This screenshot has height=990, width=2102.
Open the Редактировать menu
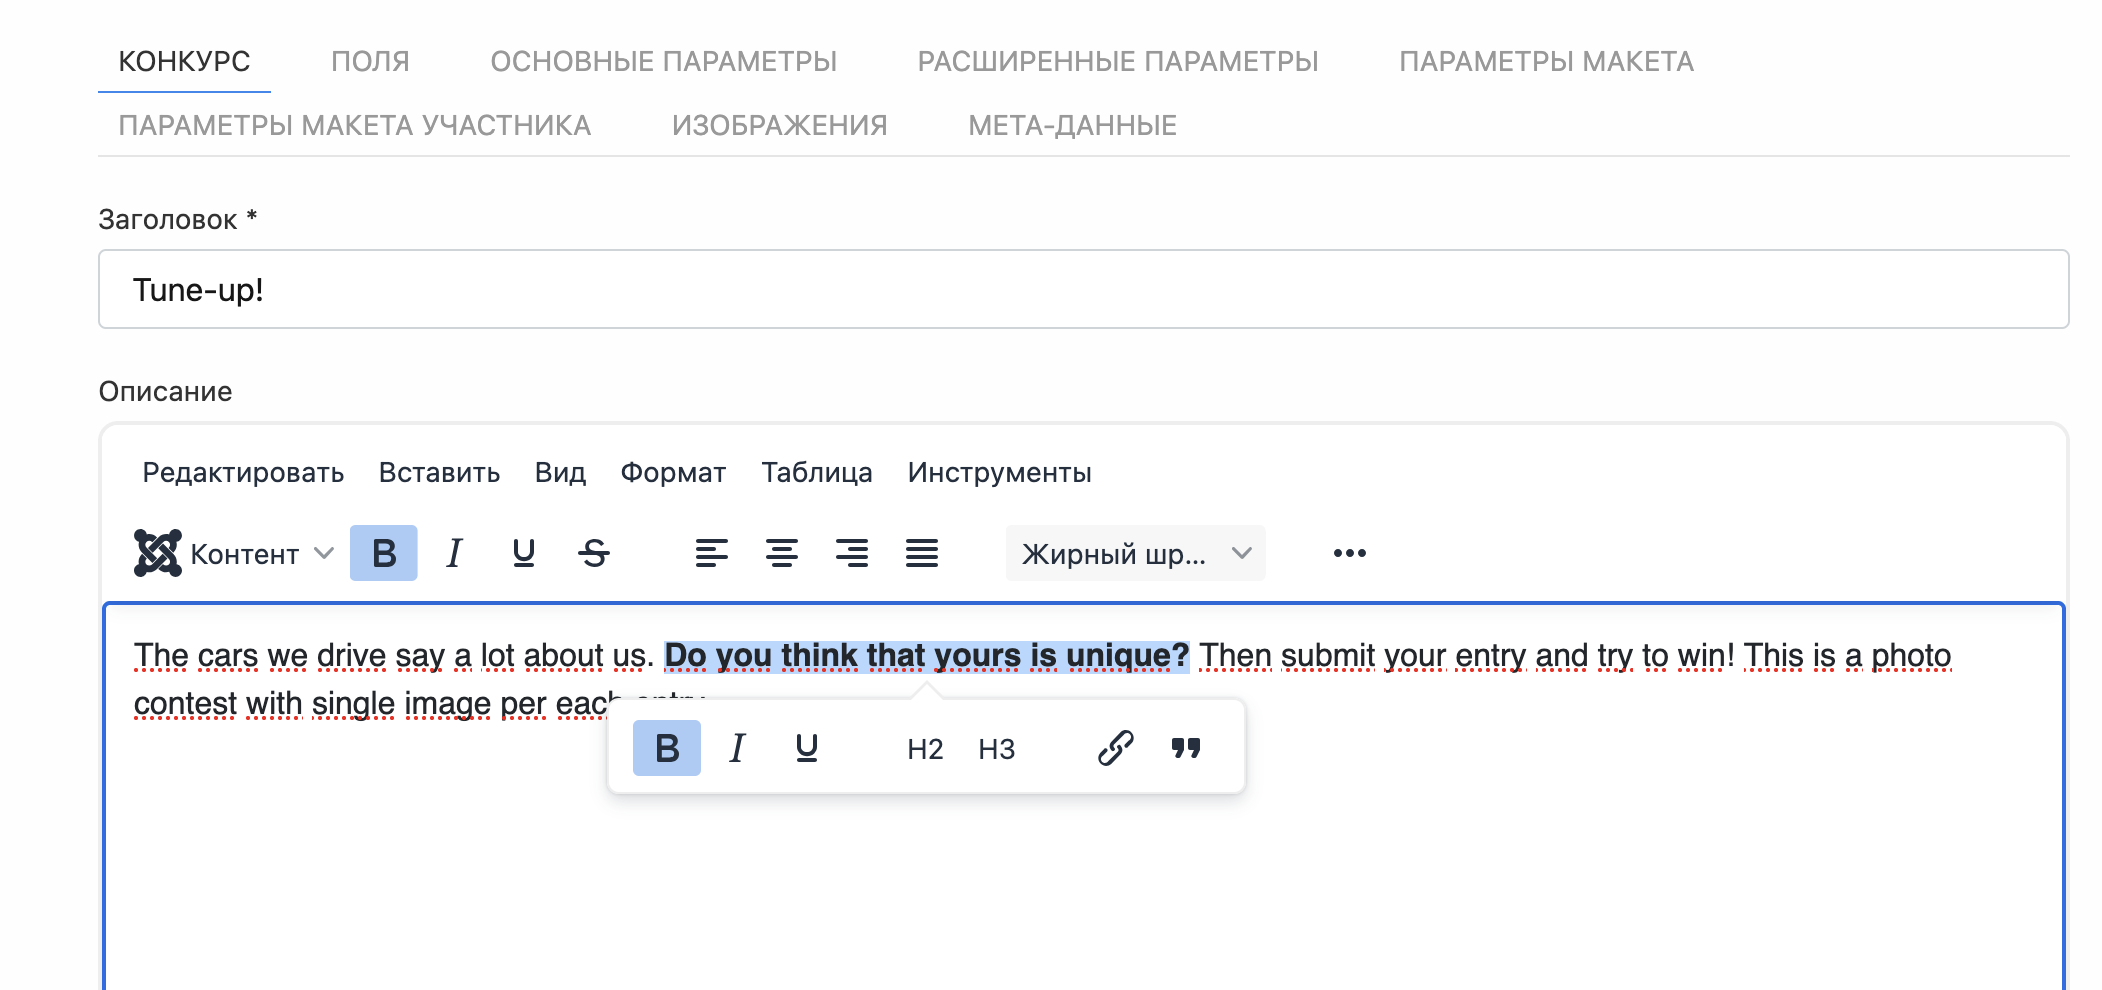243,472
